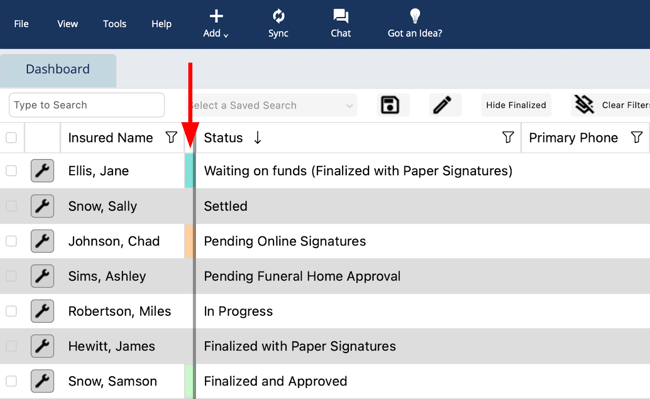Click the Clear Filters icon
The height and width of the screenshot is (399, 650).
pyautogui.click(x=584, y=104)
